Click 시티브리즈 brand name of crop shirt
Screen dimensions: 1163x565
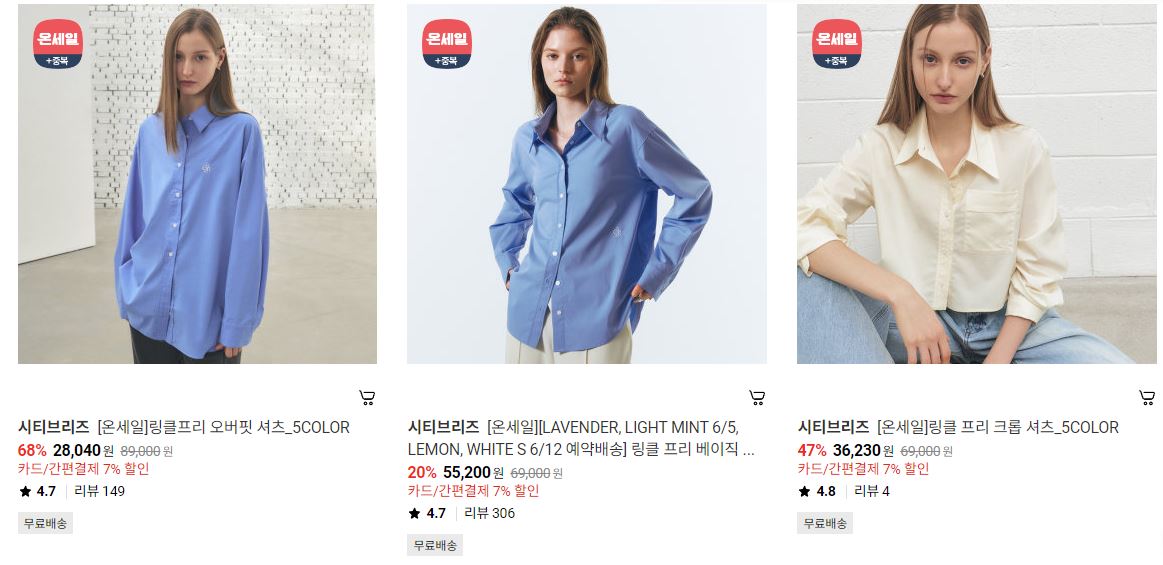[x=833, y=427]
